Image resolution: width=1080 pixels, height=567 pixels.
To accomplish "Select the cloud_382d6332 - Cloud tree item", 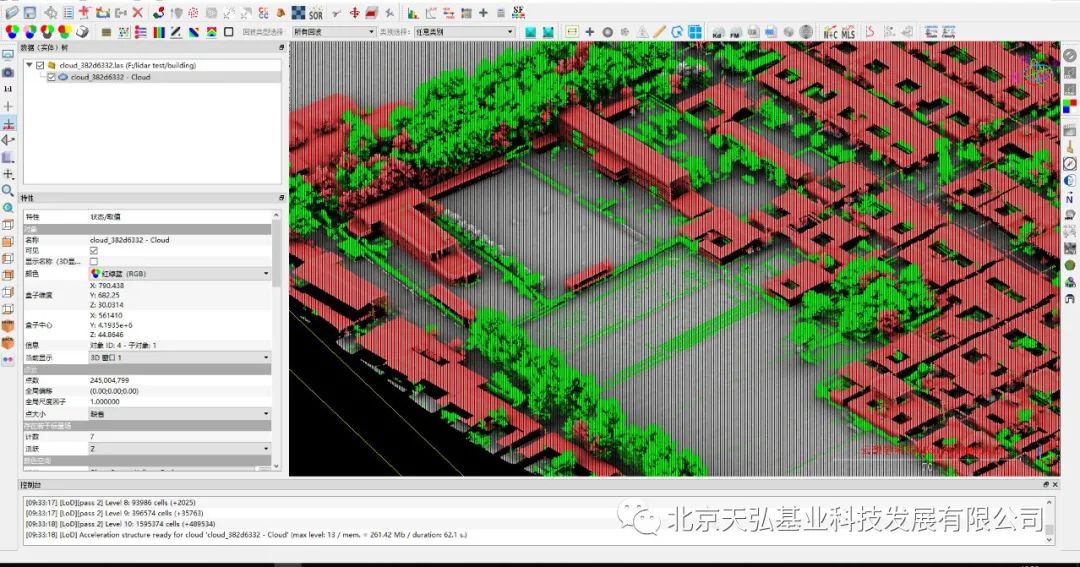I will (110, 77).
